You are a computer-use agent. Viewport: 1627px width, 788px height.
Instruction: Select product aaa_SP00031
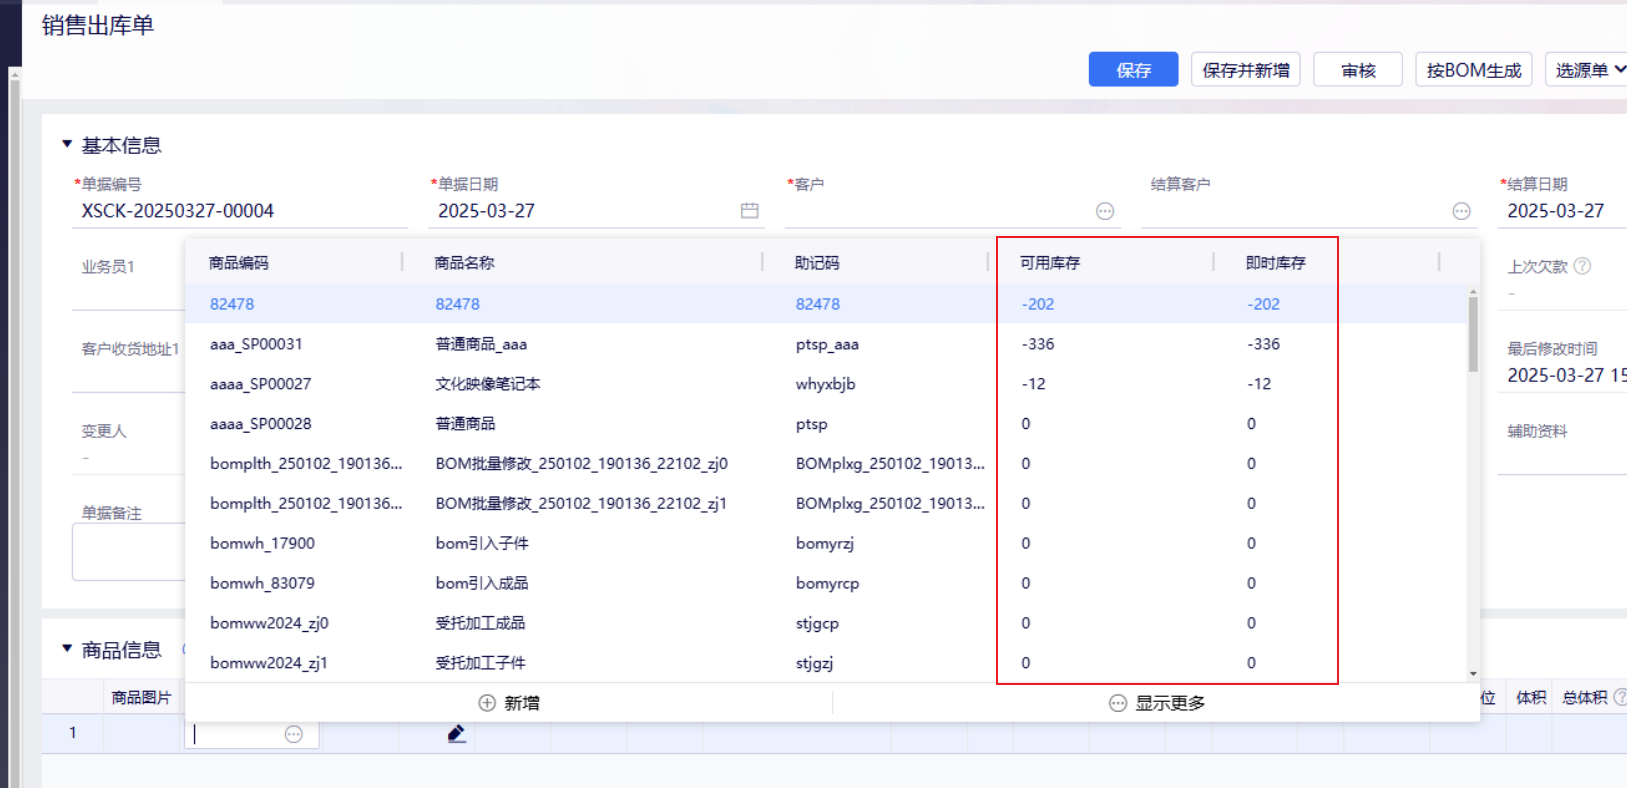tap(826, 344)
